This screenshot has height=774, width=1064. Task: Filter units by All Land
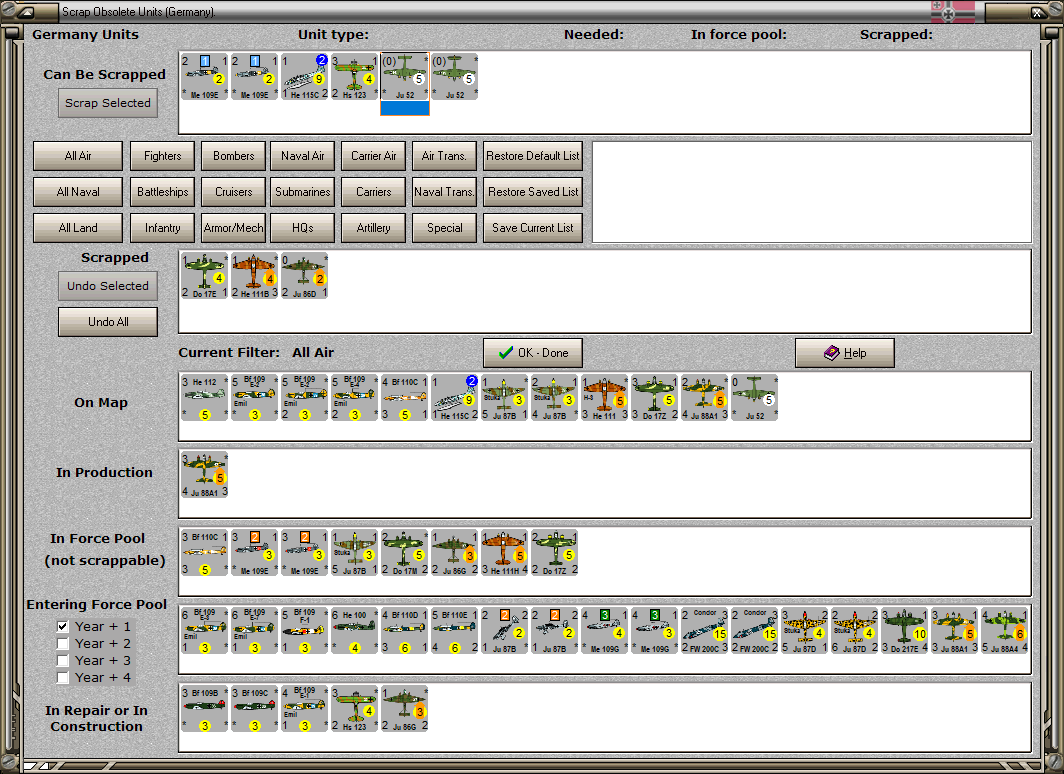tap(78, 228)
